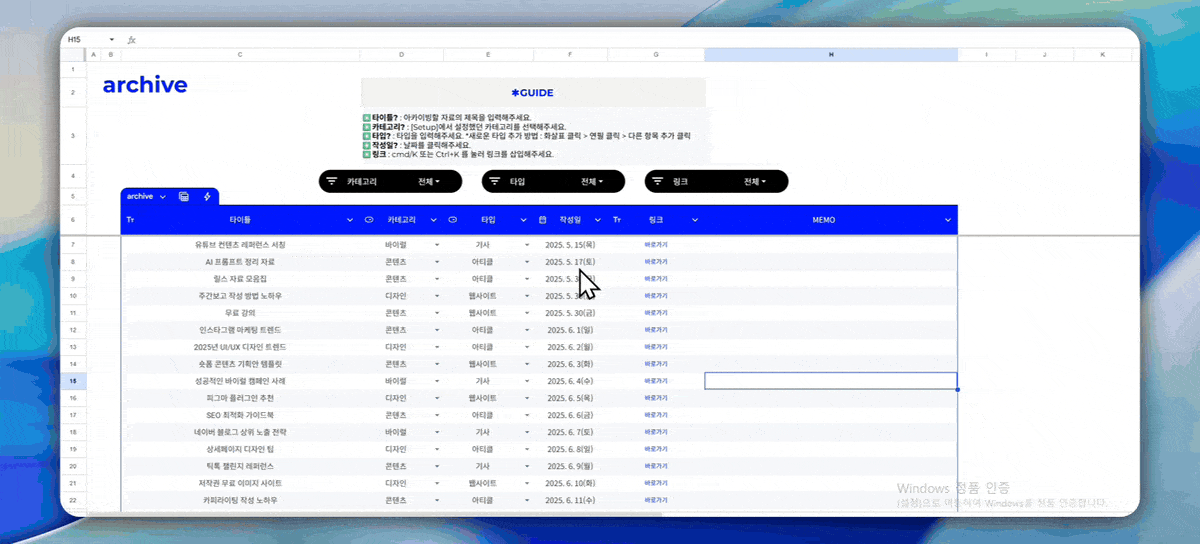
Task: Open the 링크 slicer 전체 dropdown
Action: [x=756, y=182]
